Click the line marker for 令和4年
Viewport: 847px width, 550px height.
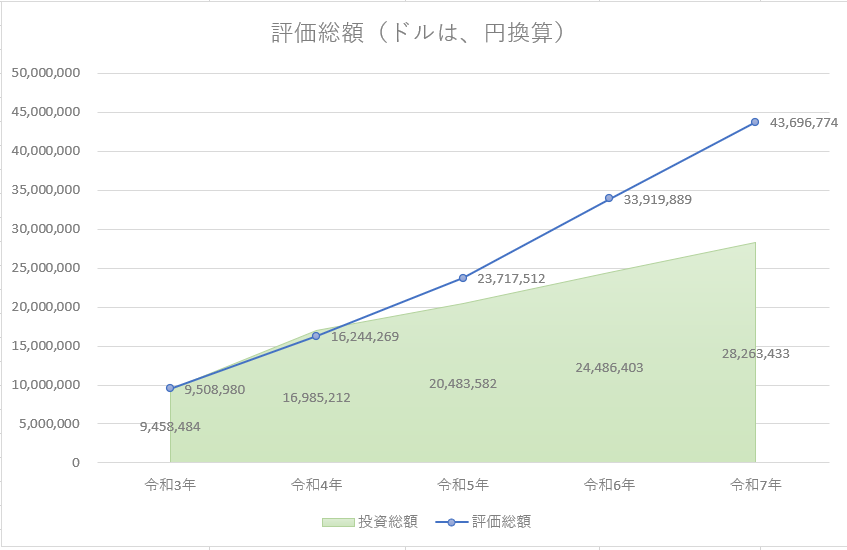pyautogui.click(x=316, y=336)
